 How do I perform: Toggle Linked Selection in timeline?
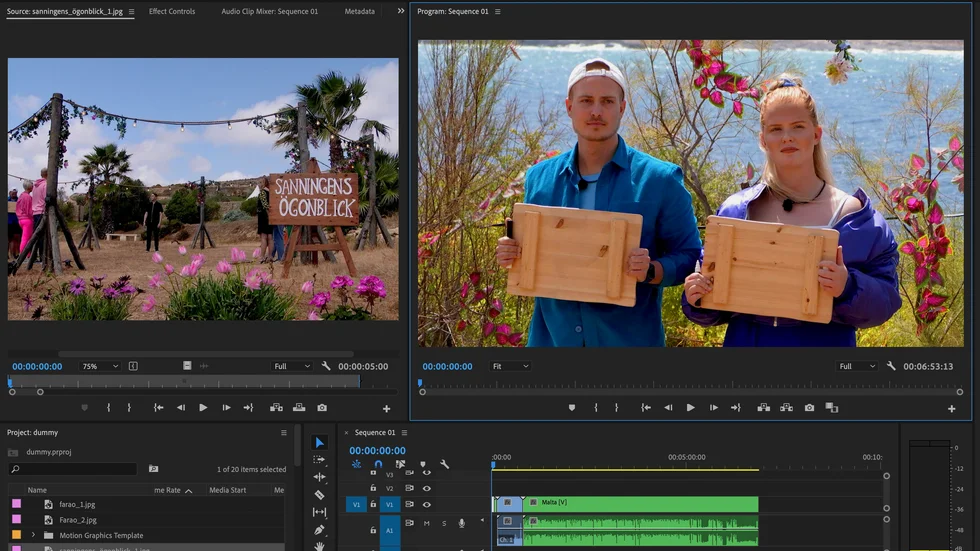[400, 464]
